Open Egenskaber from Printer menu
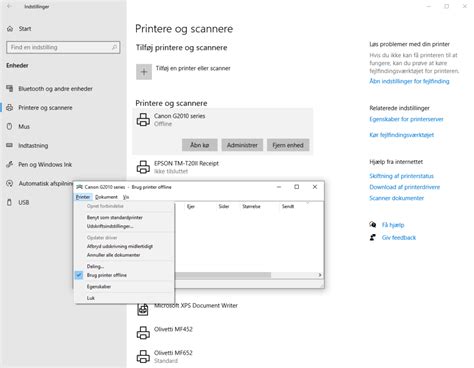This screenshot has width=474, height=368. coord(99,287)
